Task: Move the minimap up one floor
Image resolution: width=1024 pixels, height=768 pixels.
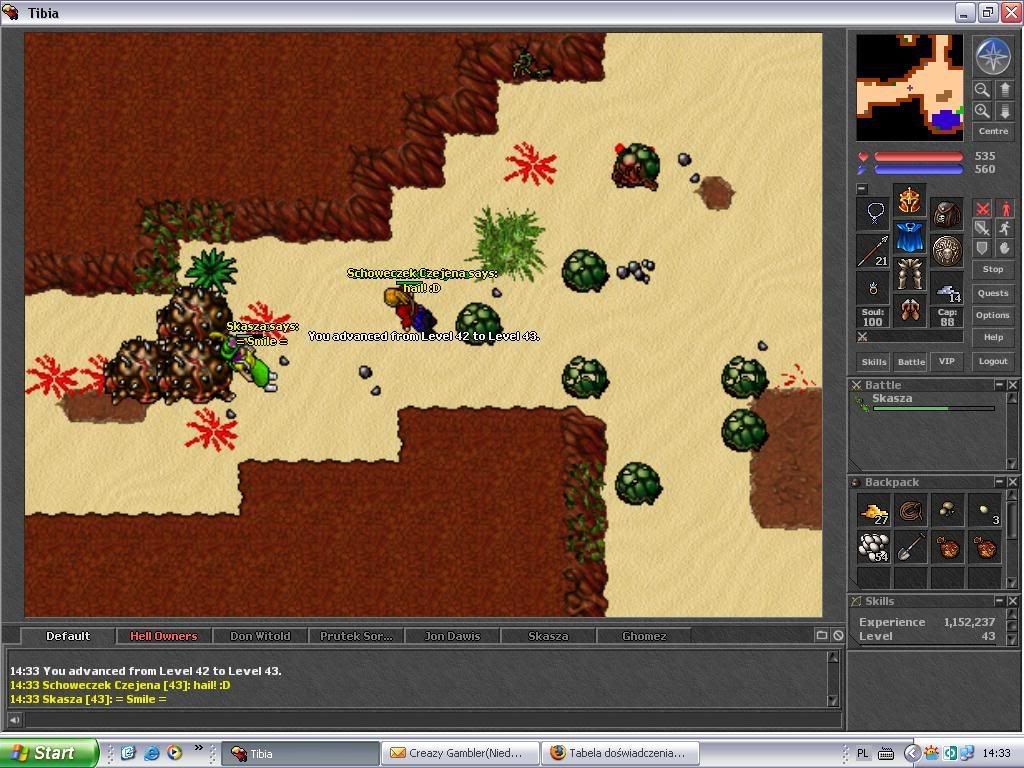Action: coord(1004,89)
